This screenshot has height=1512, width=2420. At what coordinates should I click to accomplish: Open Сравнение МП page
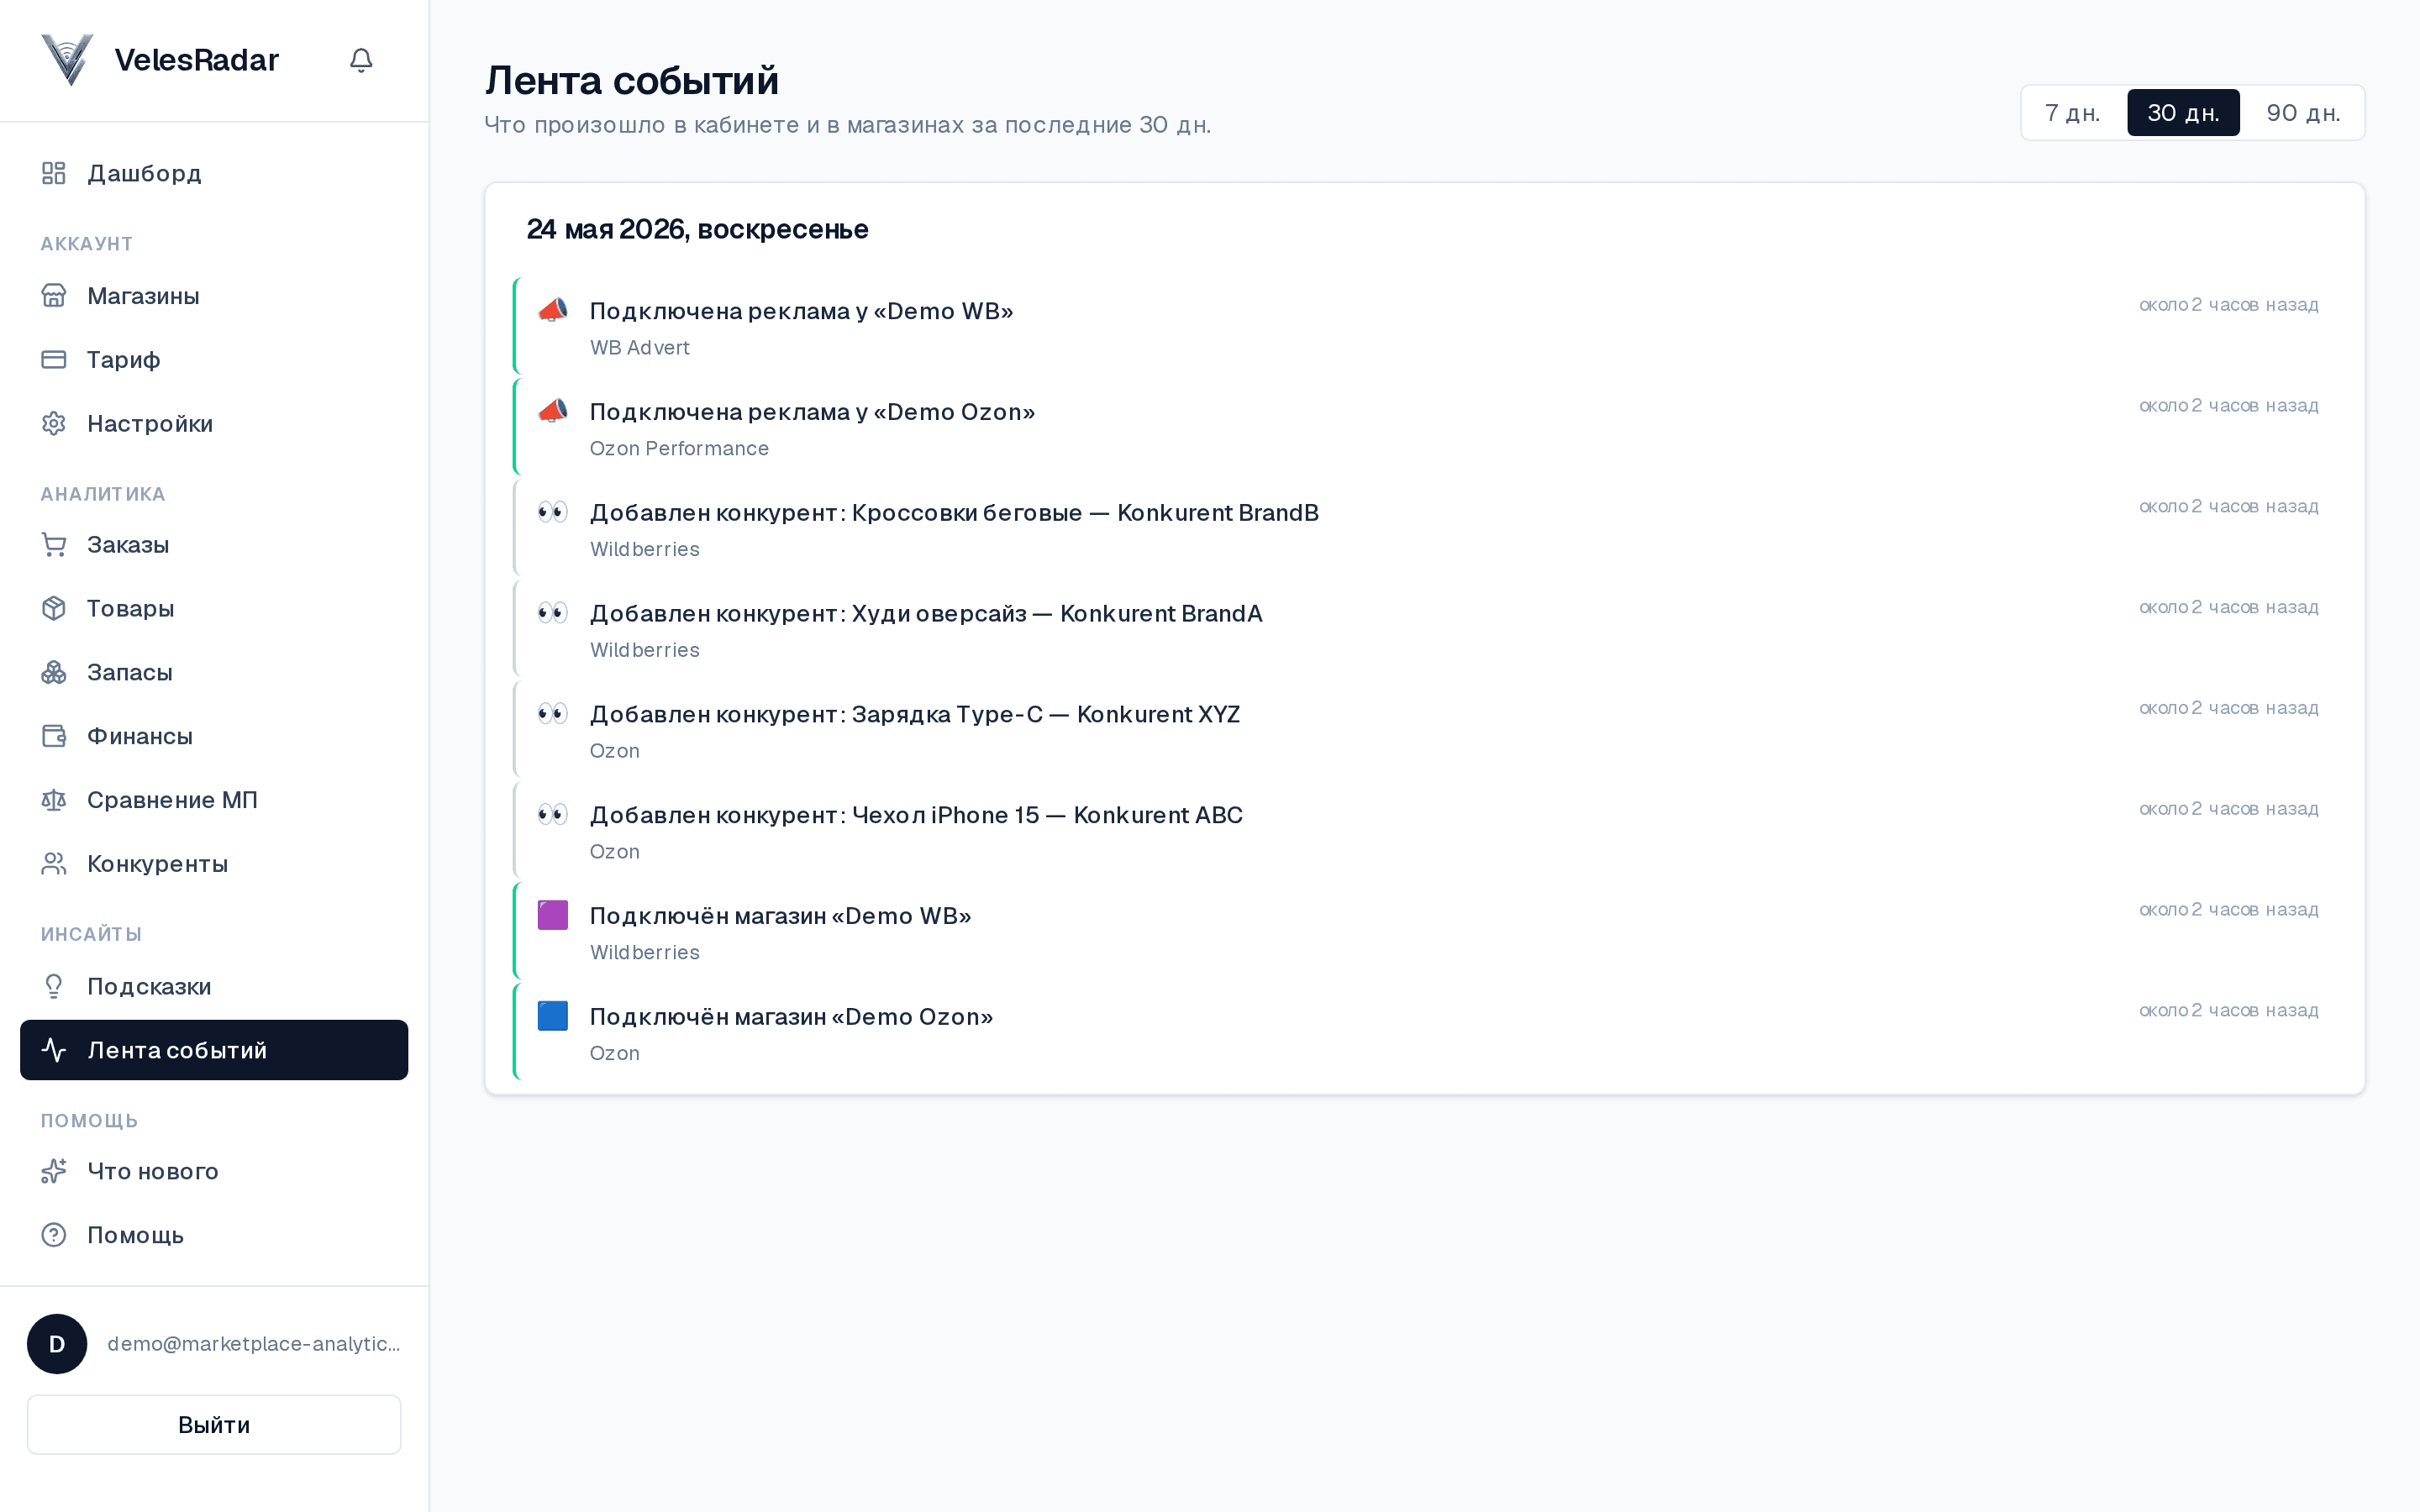(214, 800)
